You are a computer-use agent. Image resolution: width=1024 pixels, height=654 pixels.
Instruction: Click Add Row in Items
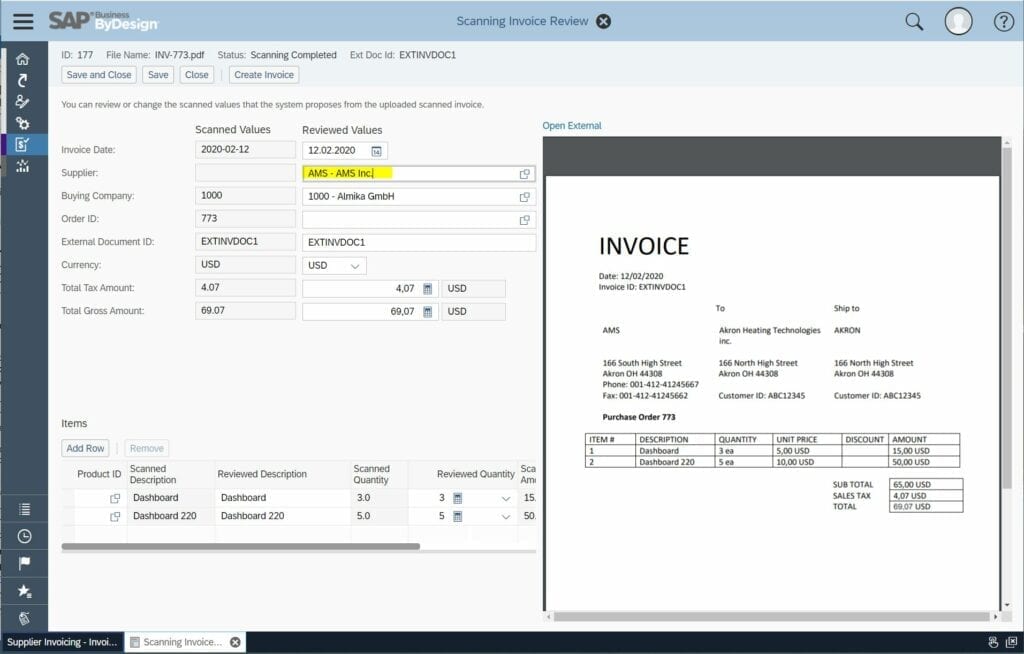[85, 448]
